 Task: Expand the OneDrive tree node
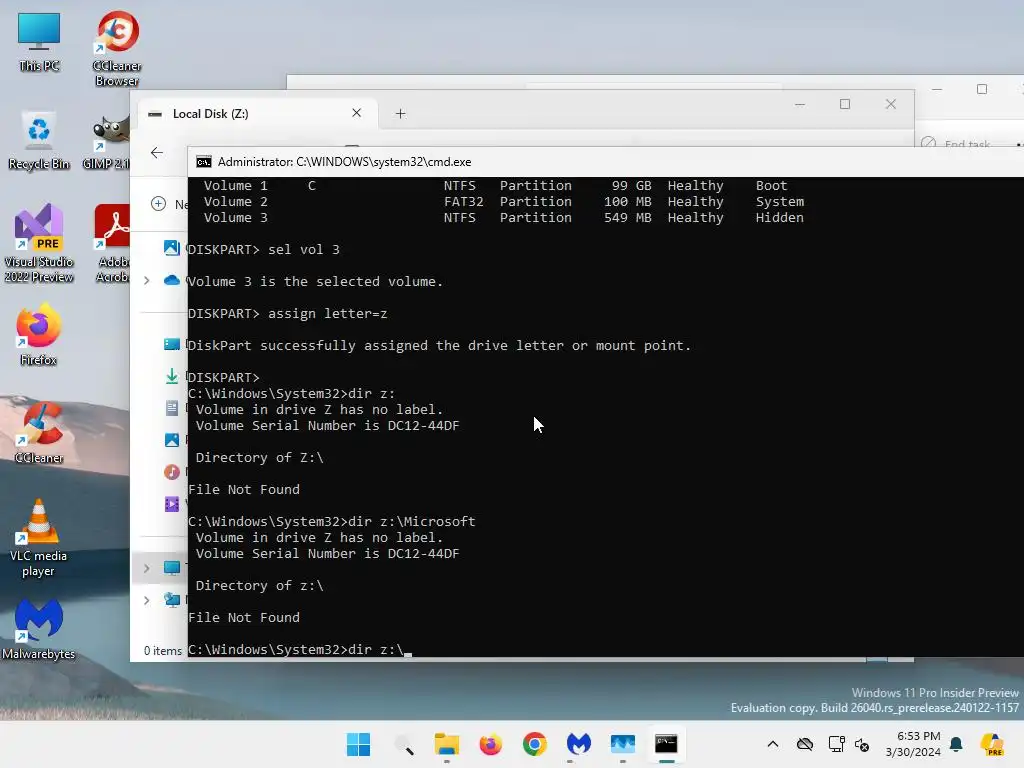click(x=147, y=280)
